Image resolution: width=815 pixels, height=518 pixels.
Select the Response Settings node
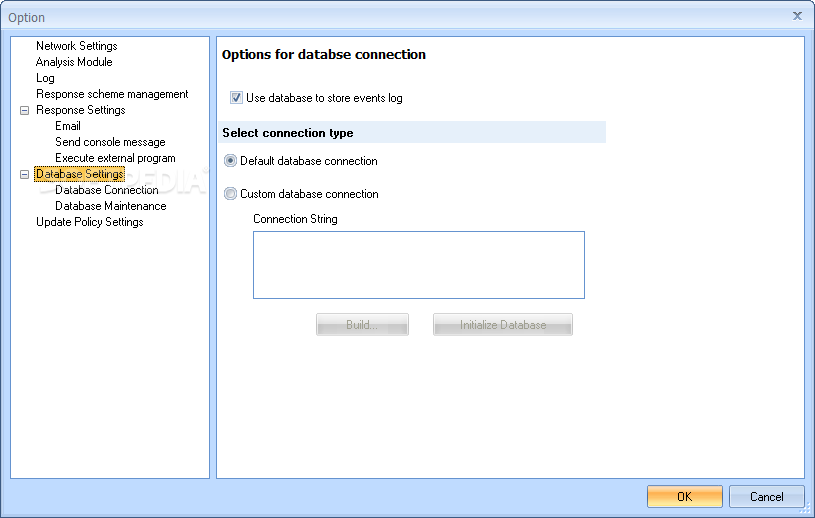[x=81, y=110]
